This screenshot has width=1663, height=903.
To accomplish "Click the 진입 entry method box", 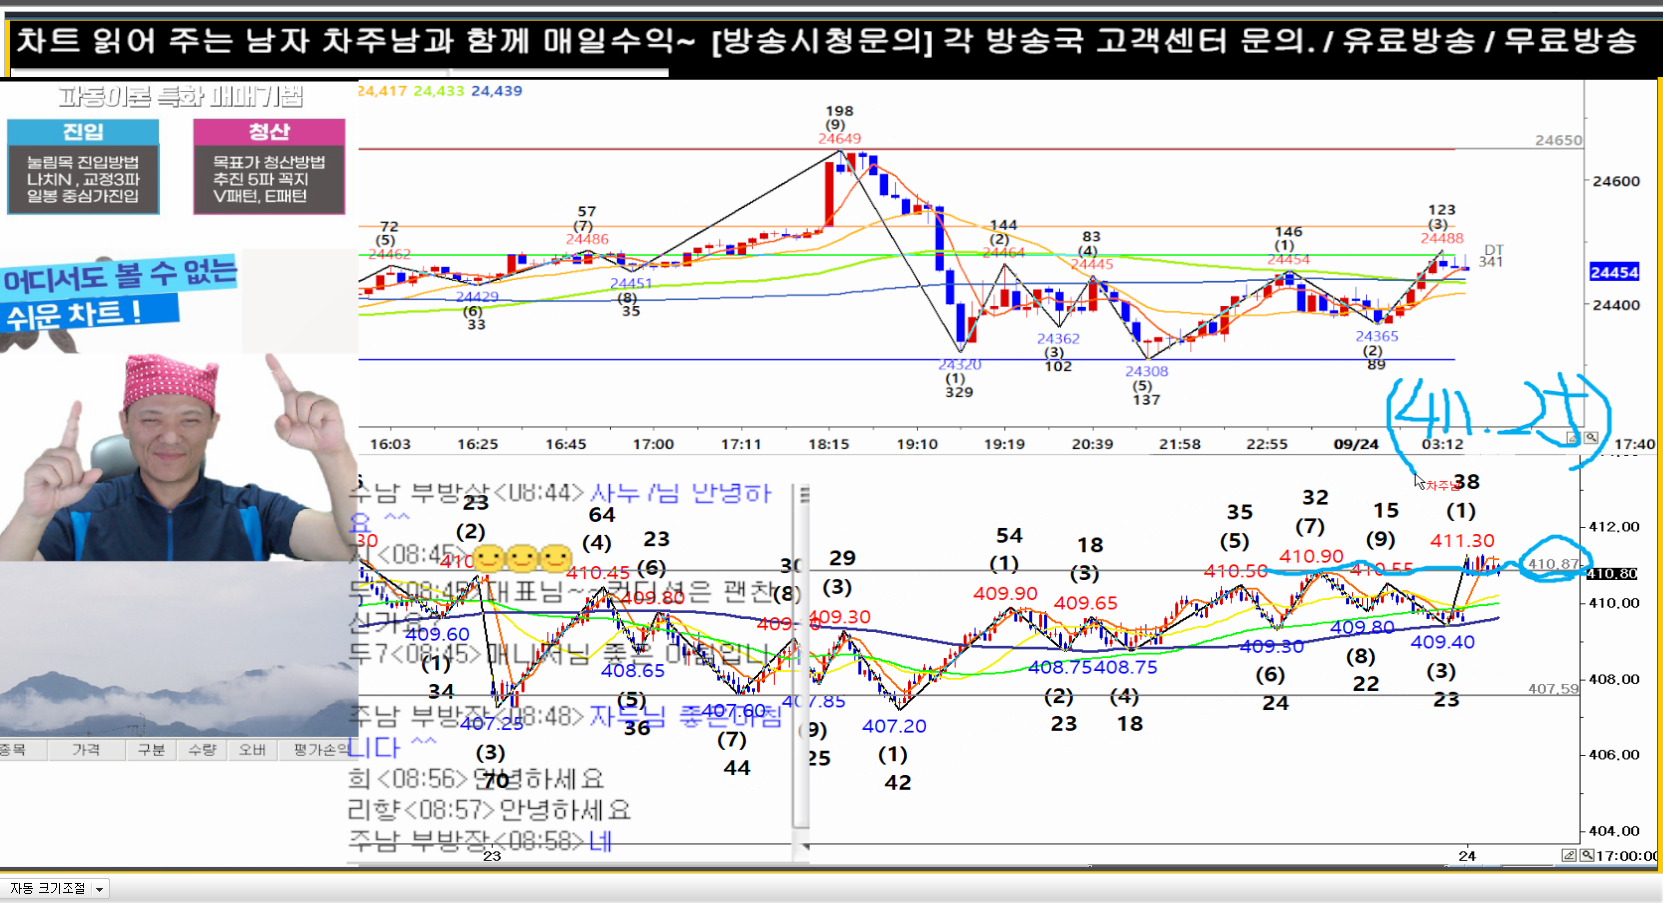I will coord(83,167).
